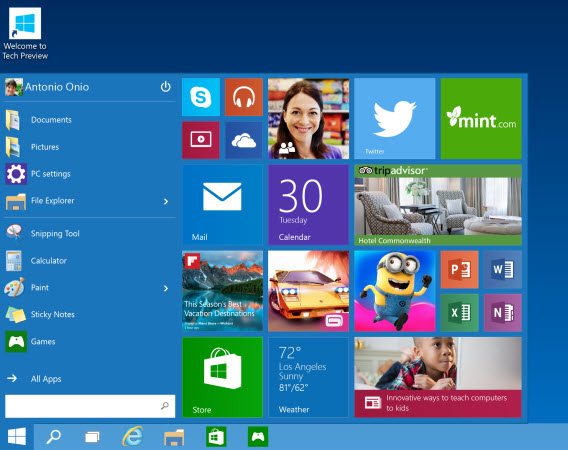Open Internet Explorer from the taskbar
The image size is (568, 450).
point(133,437)
